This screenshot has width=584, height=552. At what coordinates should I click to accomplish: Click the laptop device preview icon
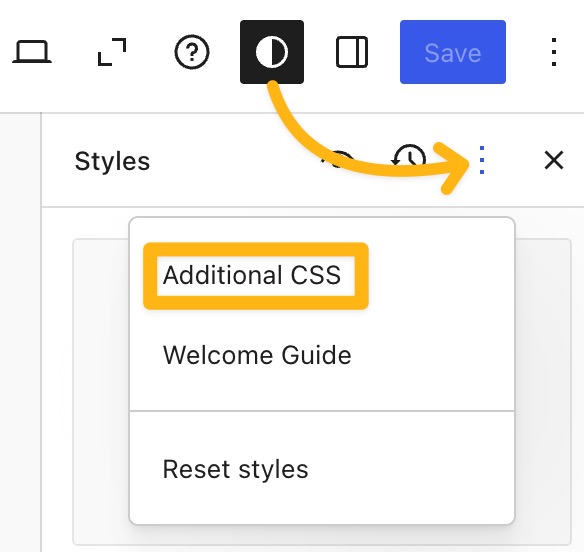click(x=32, y=52)
